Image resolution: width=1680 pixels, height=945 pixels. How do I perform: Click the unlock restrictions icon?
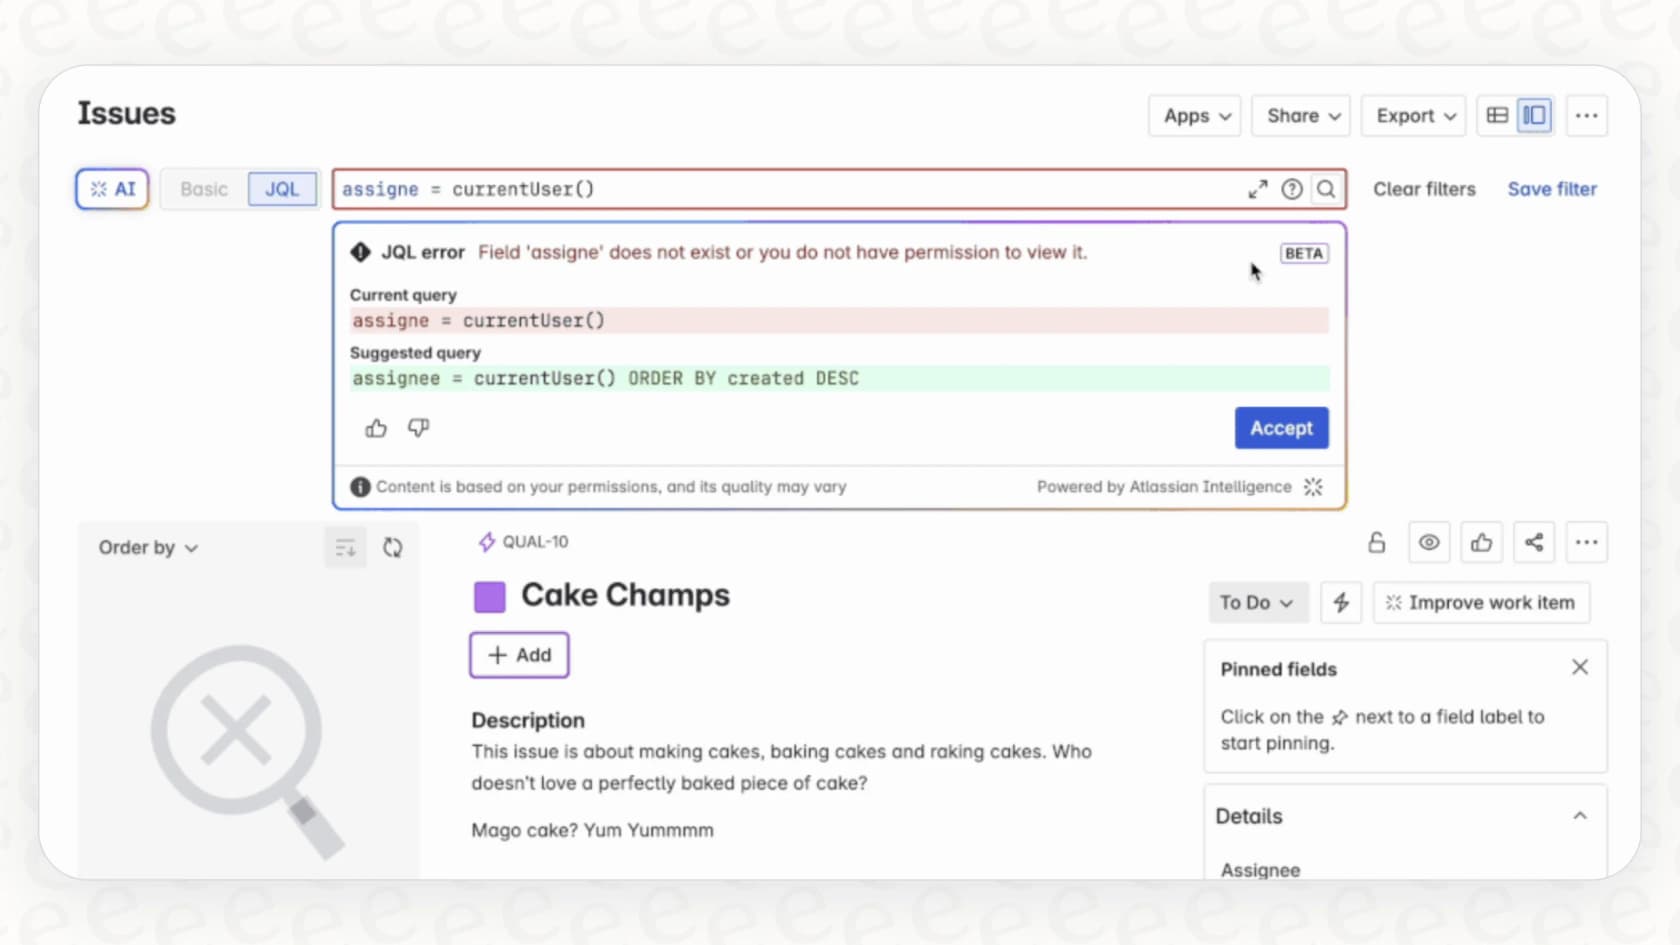tap(1377, 543)
